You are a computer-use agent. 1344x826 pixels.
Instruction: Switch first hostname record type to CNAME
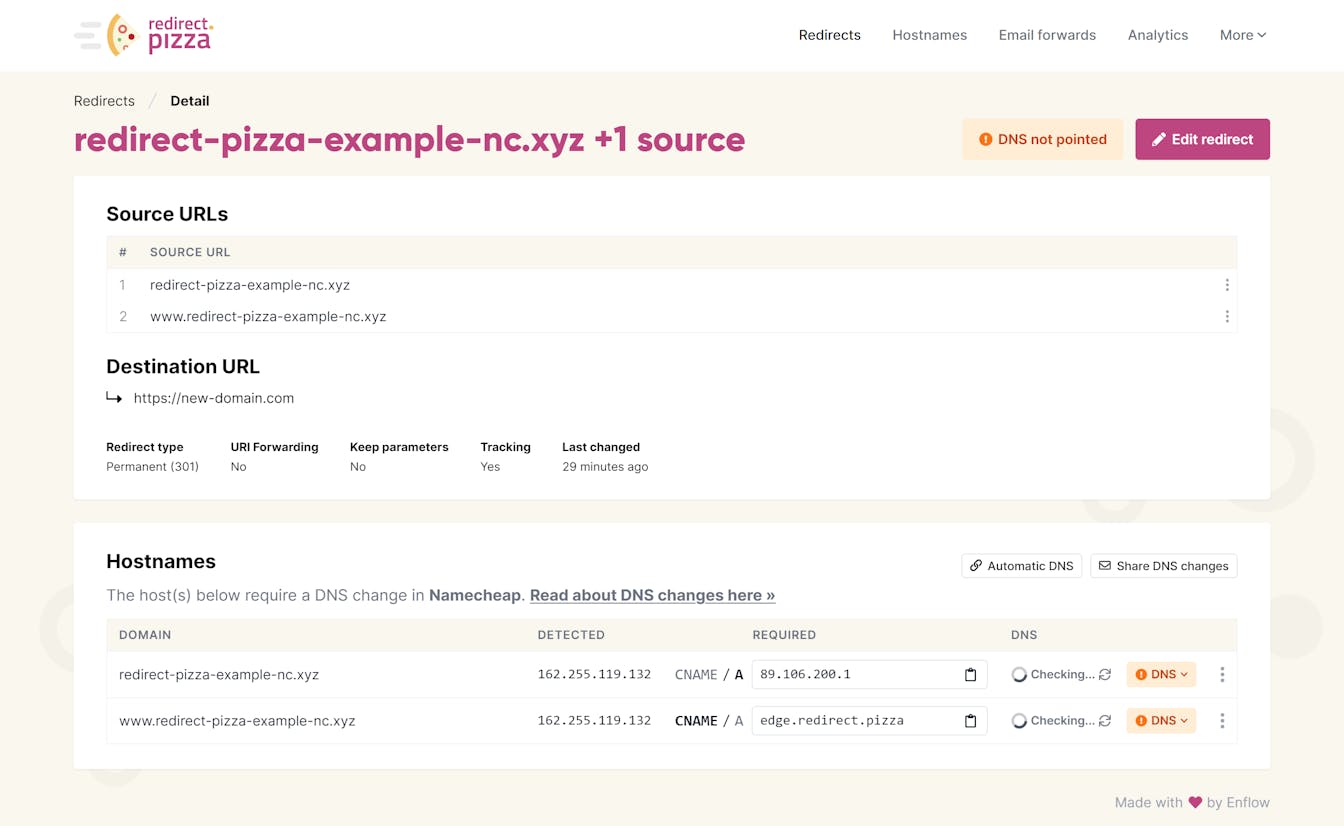pos(696,675)
